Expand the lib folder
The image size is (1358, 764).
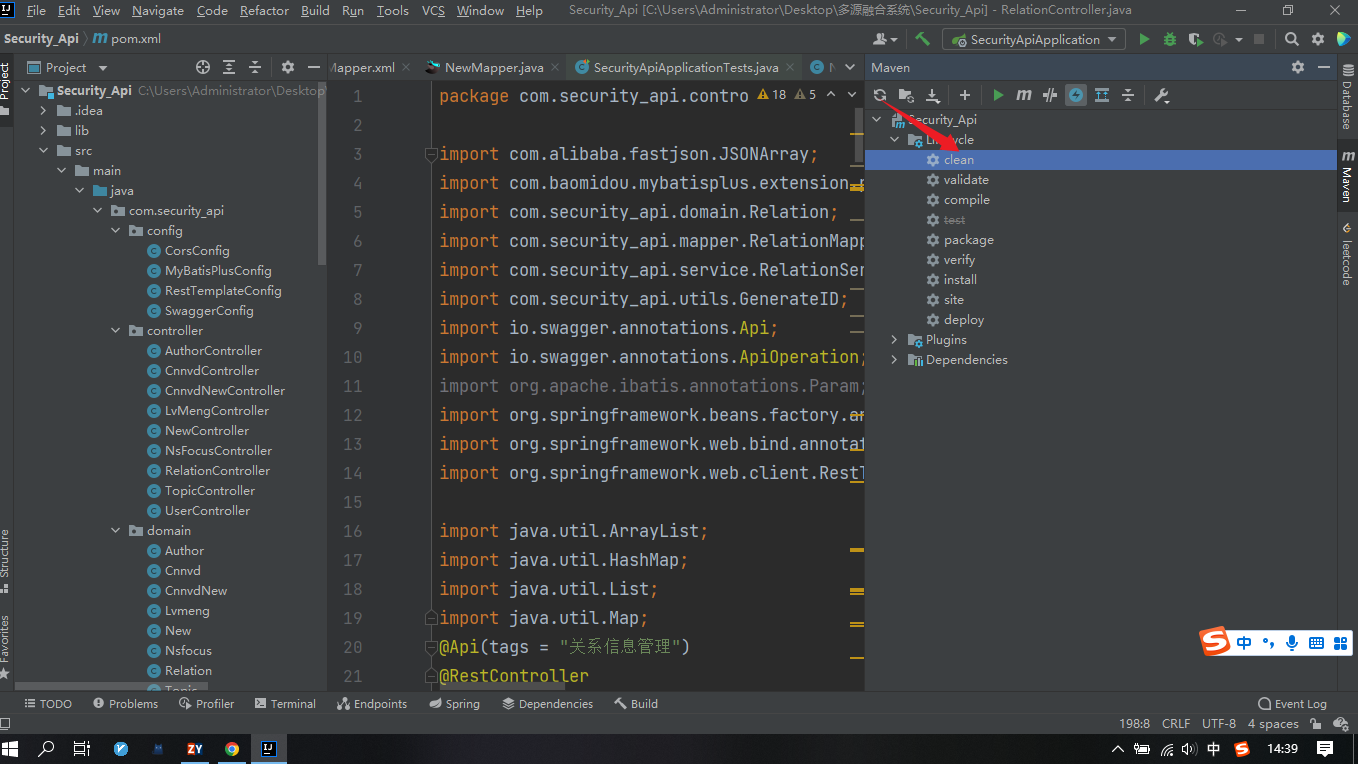[x=43, y=130]
